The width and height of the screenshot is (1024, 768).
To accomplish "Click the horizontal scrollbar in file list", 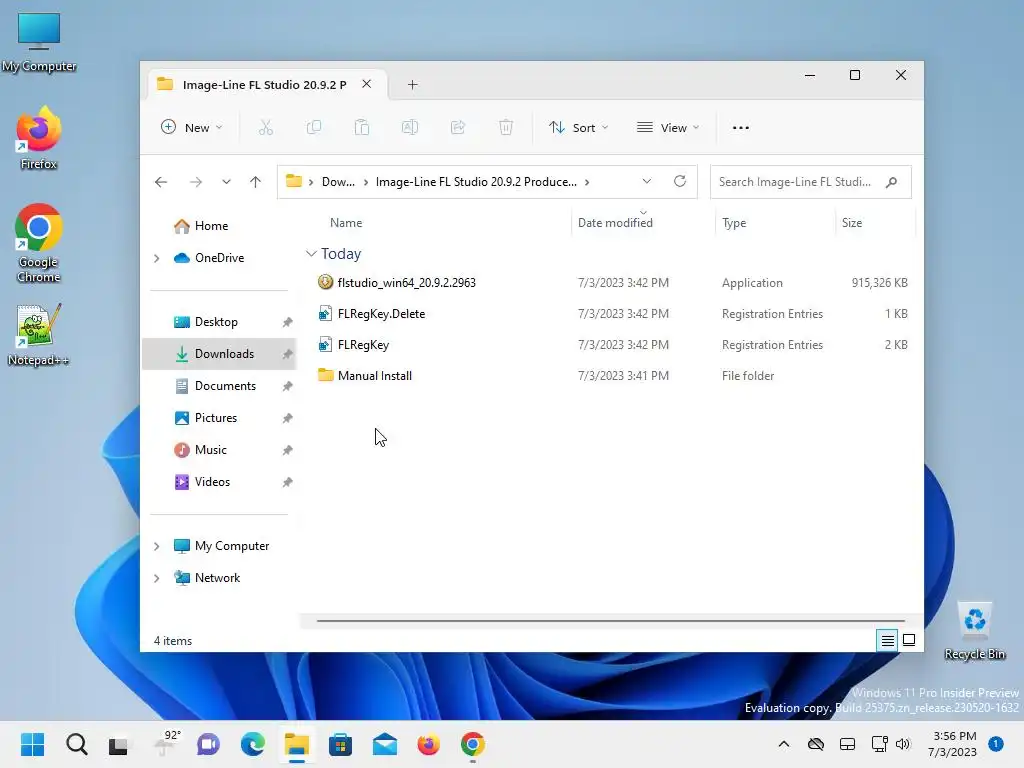I will 611,620.
